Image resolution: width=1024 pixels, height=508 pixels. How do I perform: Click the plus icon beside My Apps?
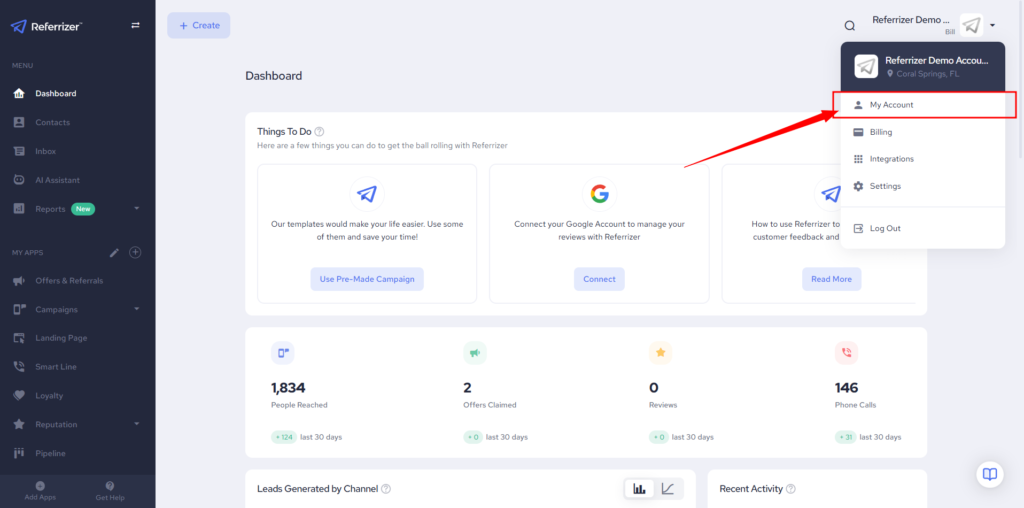(136, 252)
